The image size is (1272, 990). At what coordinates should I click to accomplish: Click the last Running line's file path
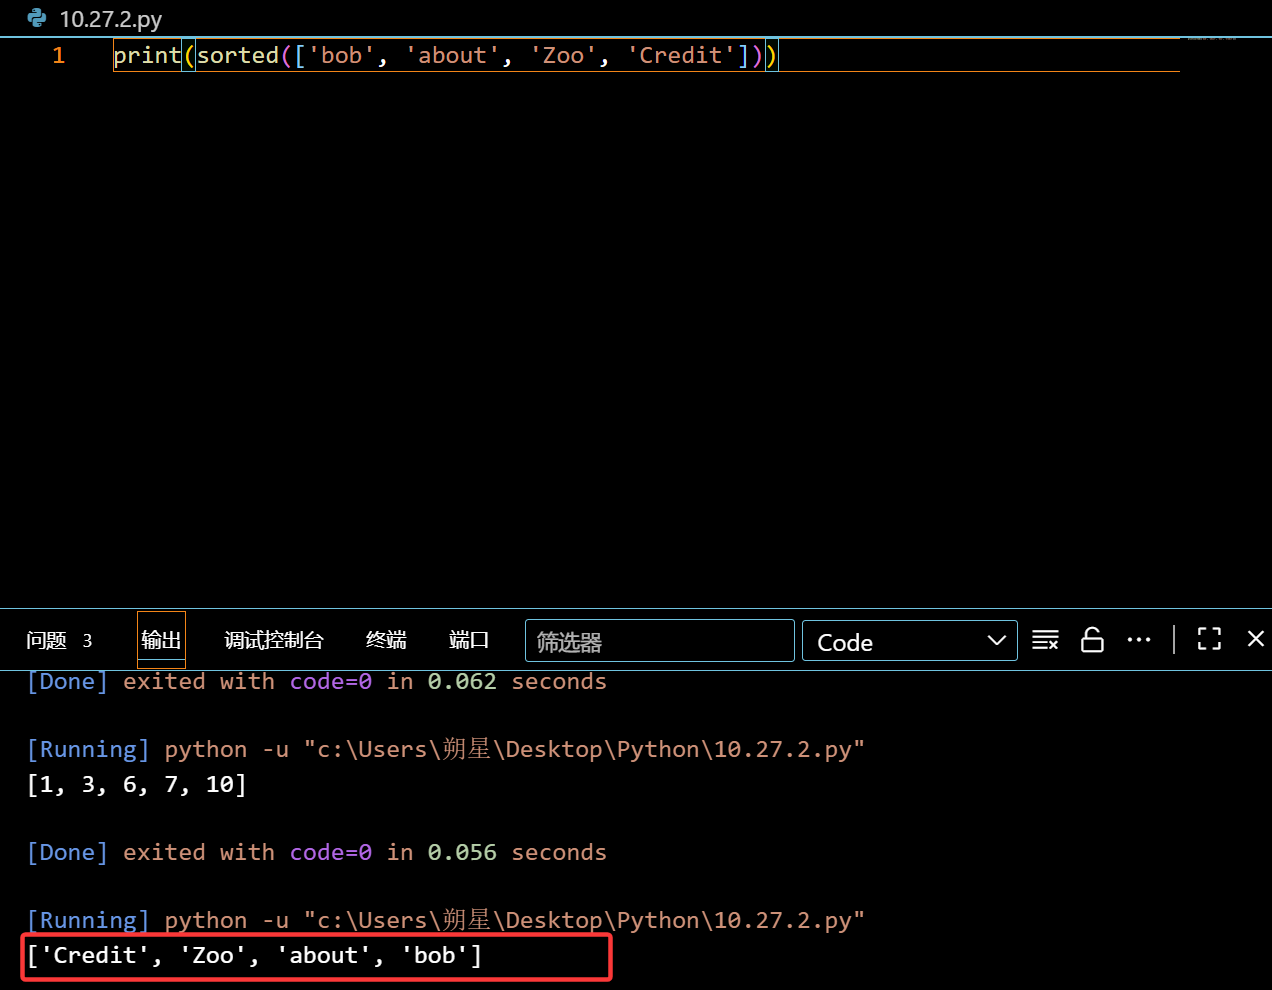coord(584,920)
